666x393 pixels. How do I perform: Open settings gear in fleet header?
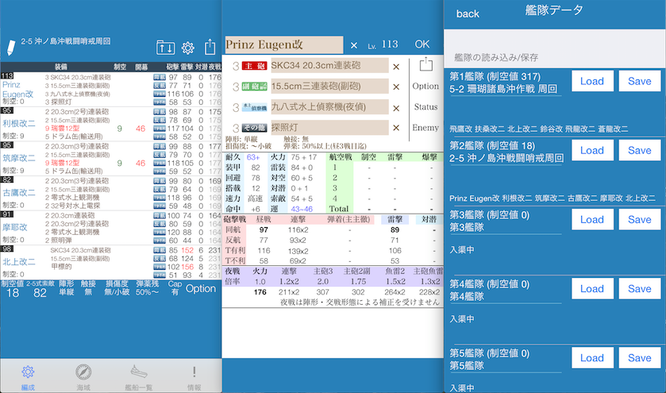[x=188, y=48]
